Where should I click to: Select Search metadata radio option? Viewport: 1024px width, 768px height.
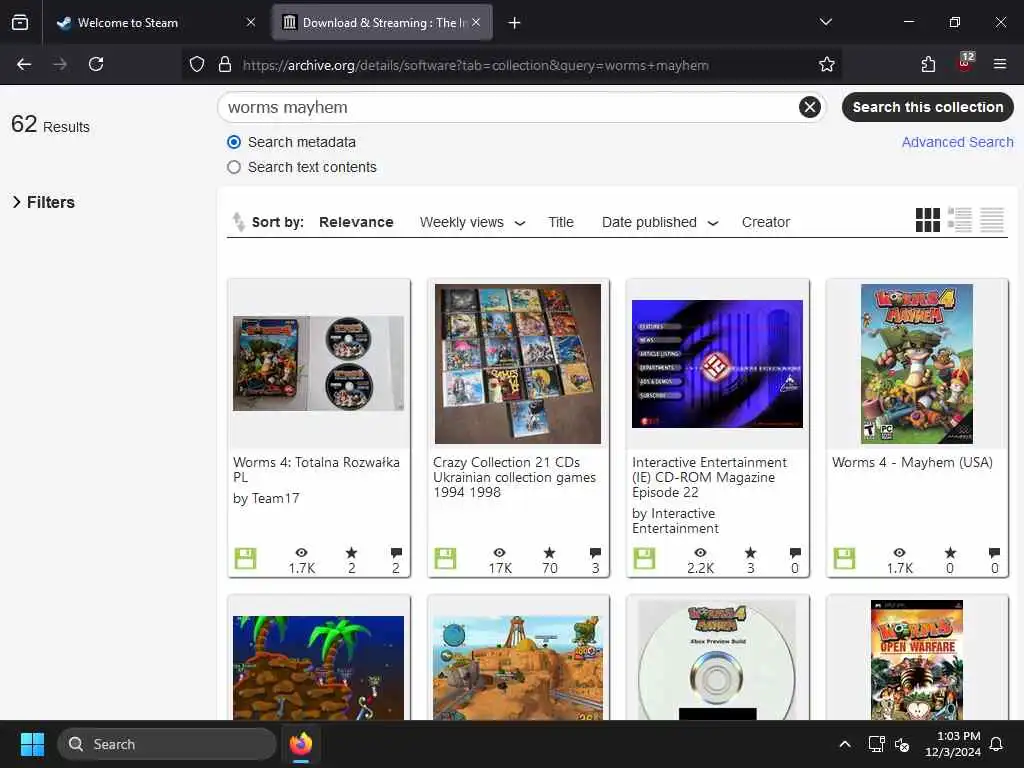click(234, 142)
